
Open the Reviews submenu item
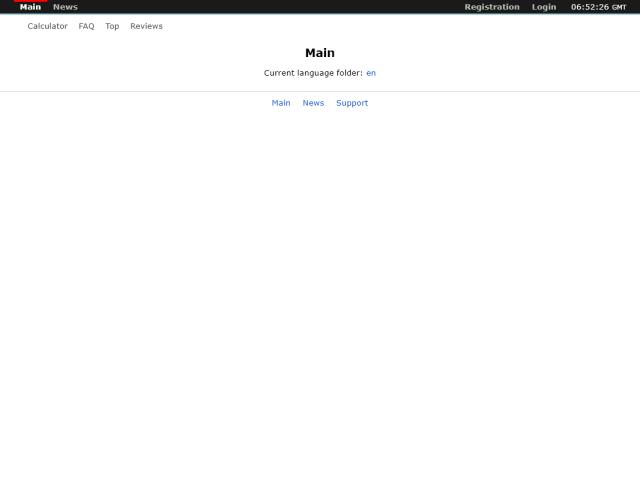[x=146, y=26]
